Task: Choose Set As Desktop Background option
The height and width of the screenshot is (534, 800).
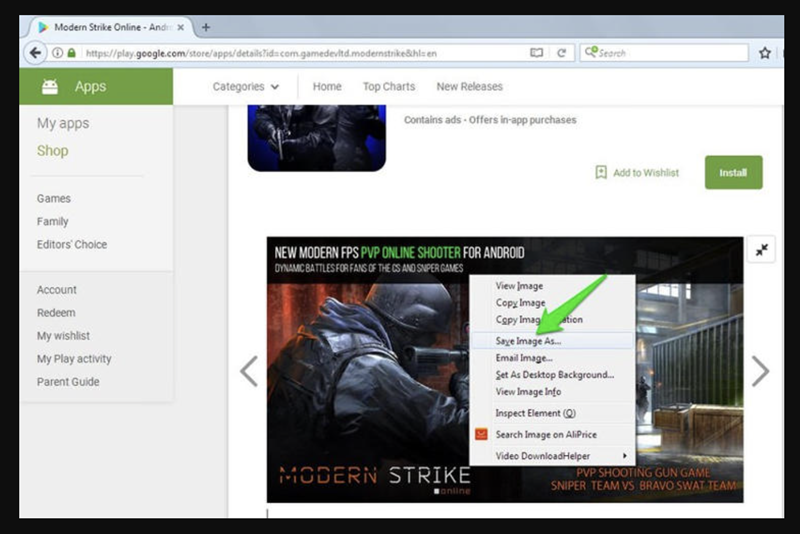Action: tap(554, 374)
